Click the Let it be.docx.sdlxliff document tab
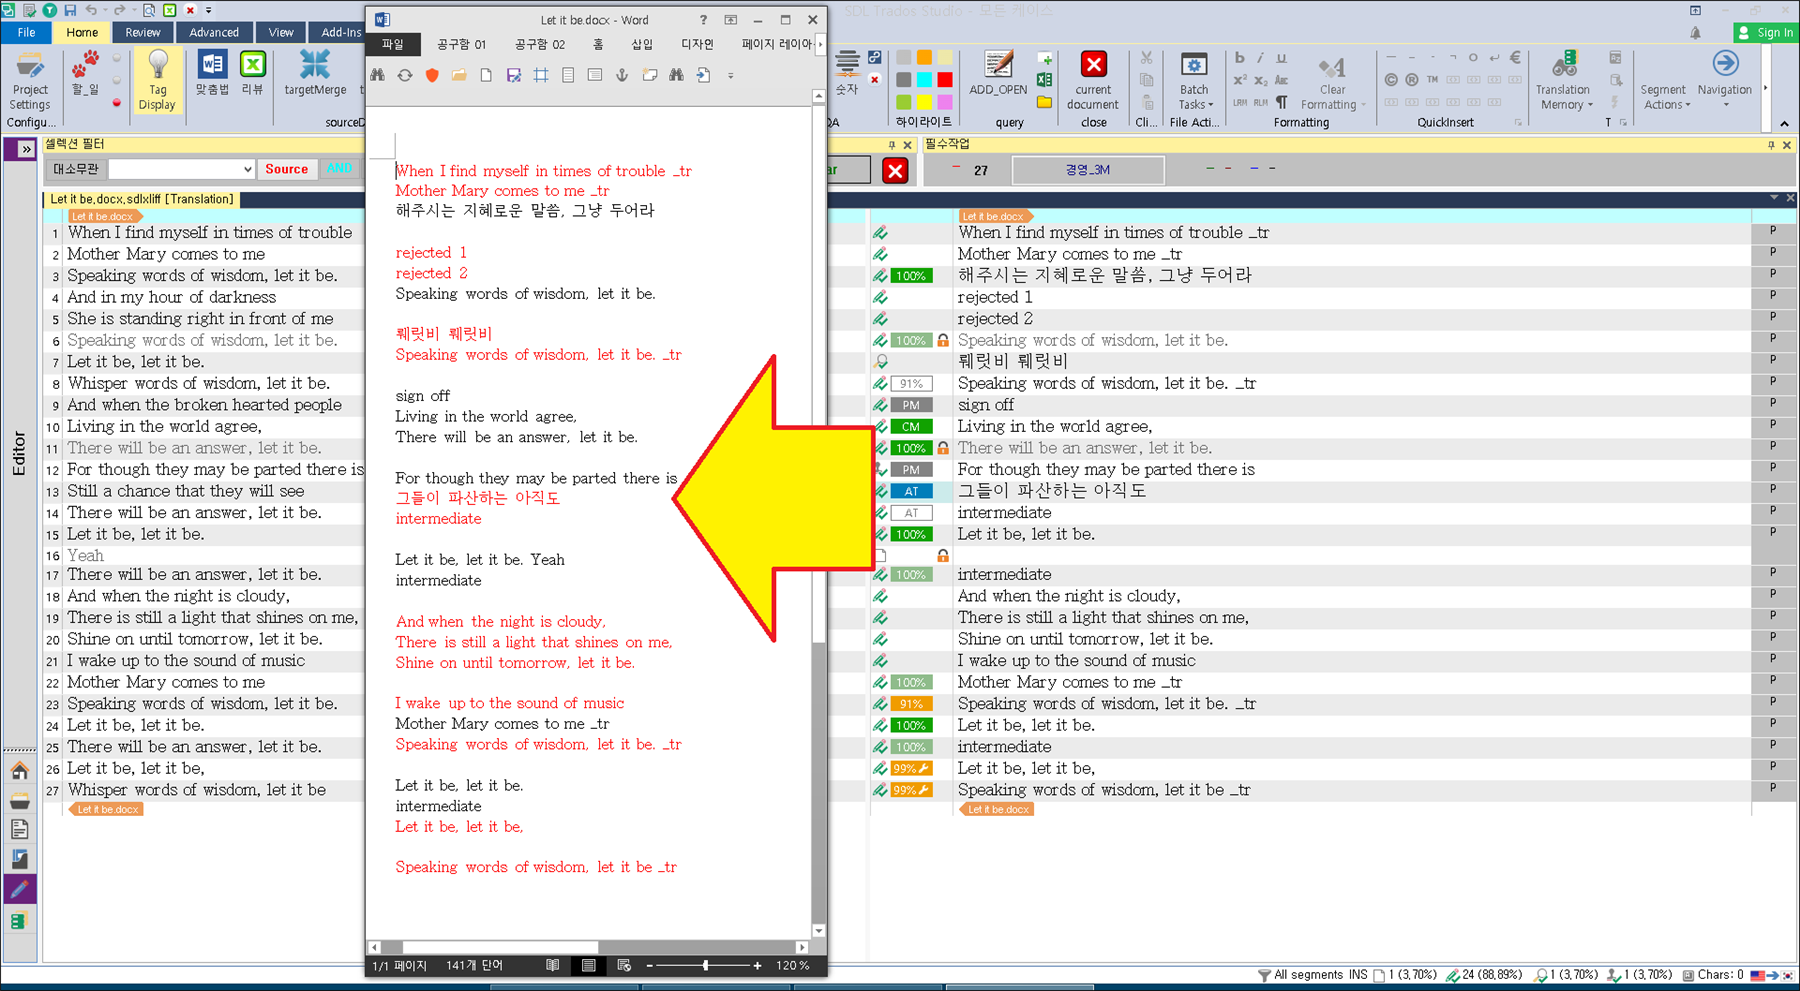Viewport: 1800px width, 991px height. [141, 199]
